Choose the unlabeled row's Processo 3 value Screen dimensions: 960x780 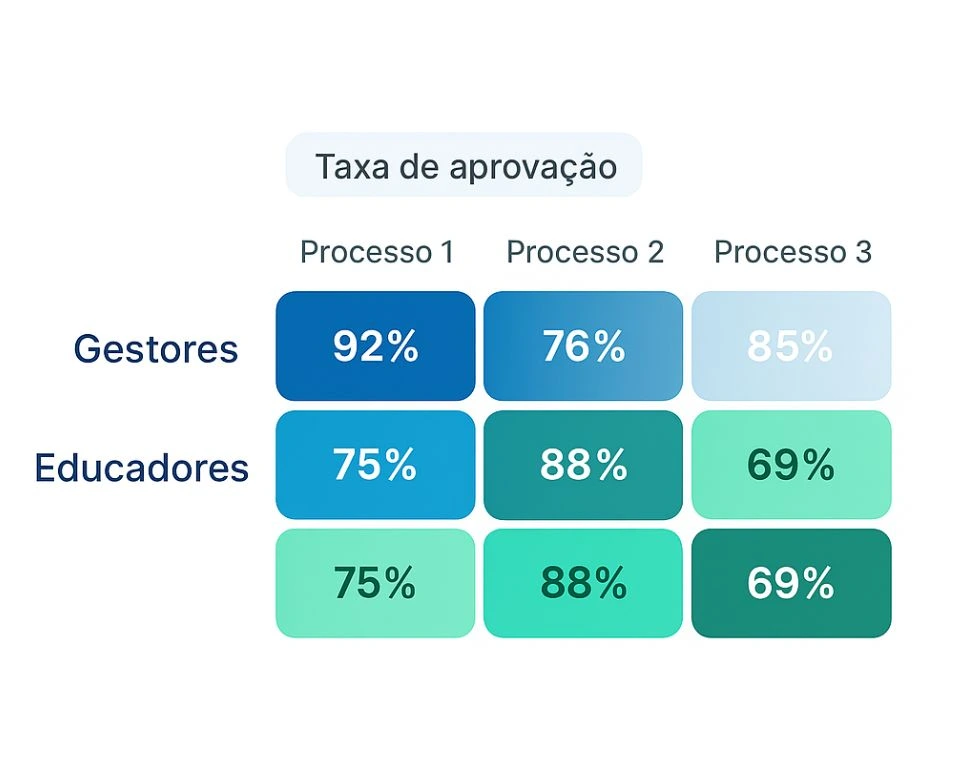[791, 583]
